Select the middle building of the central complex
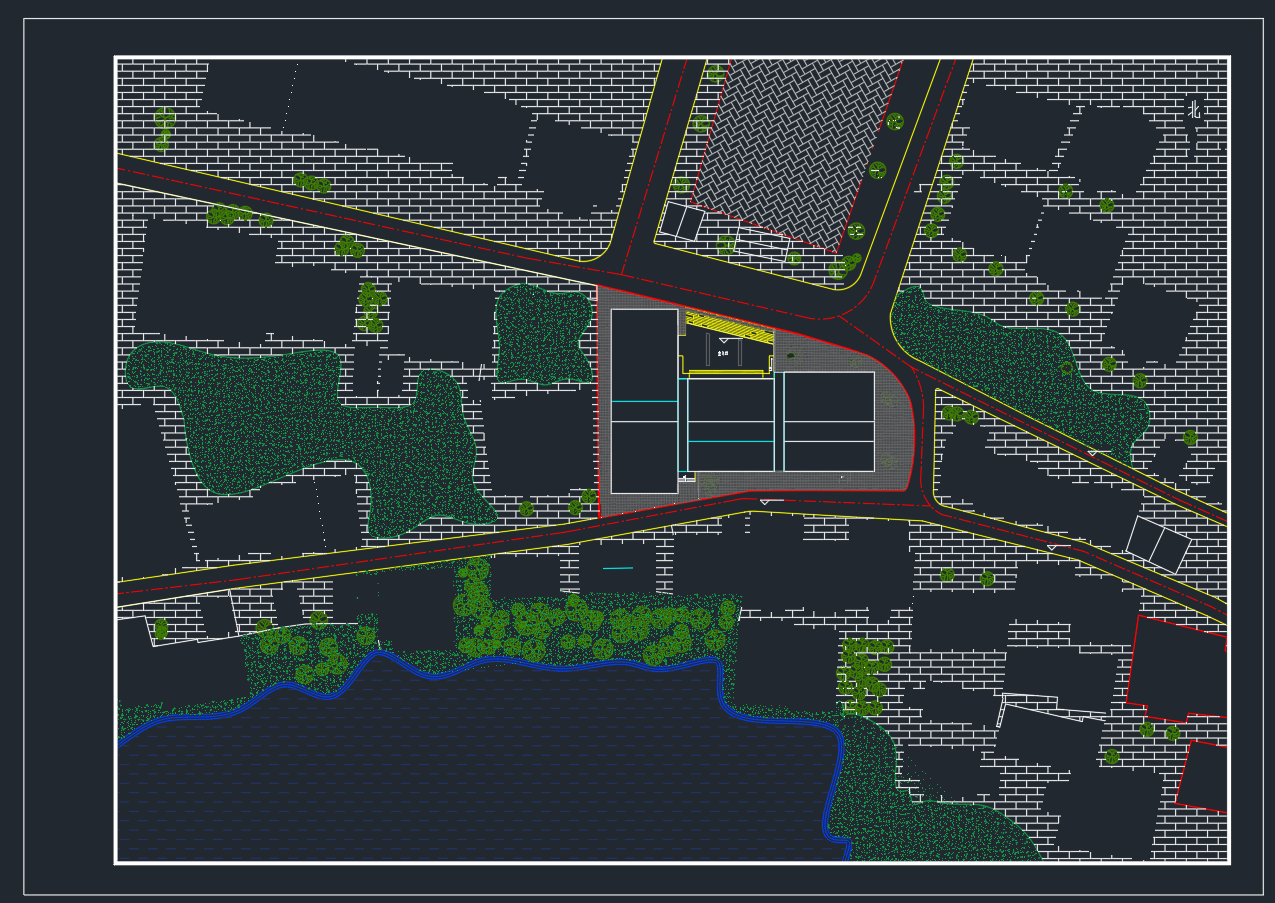Viewport: 1275px width, 903px height. 731,423
